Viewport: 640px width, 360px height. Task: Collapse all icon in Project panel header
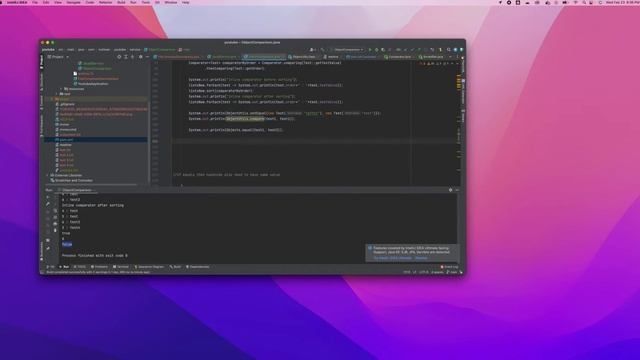pyautogui.click(x=132, y=57)
